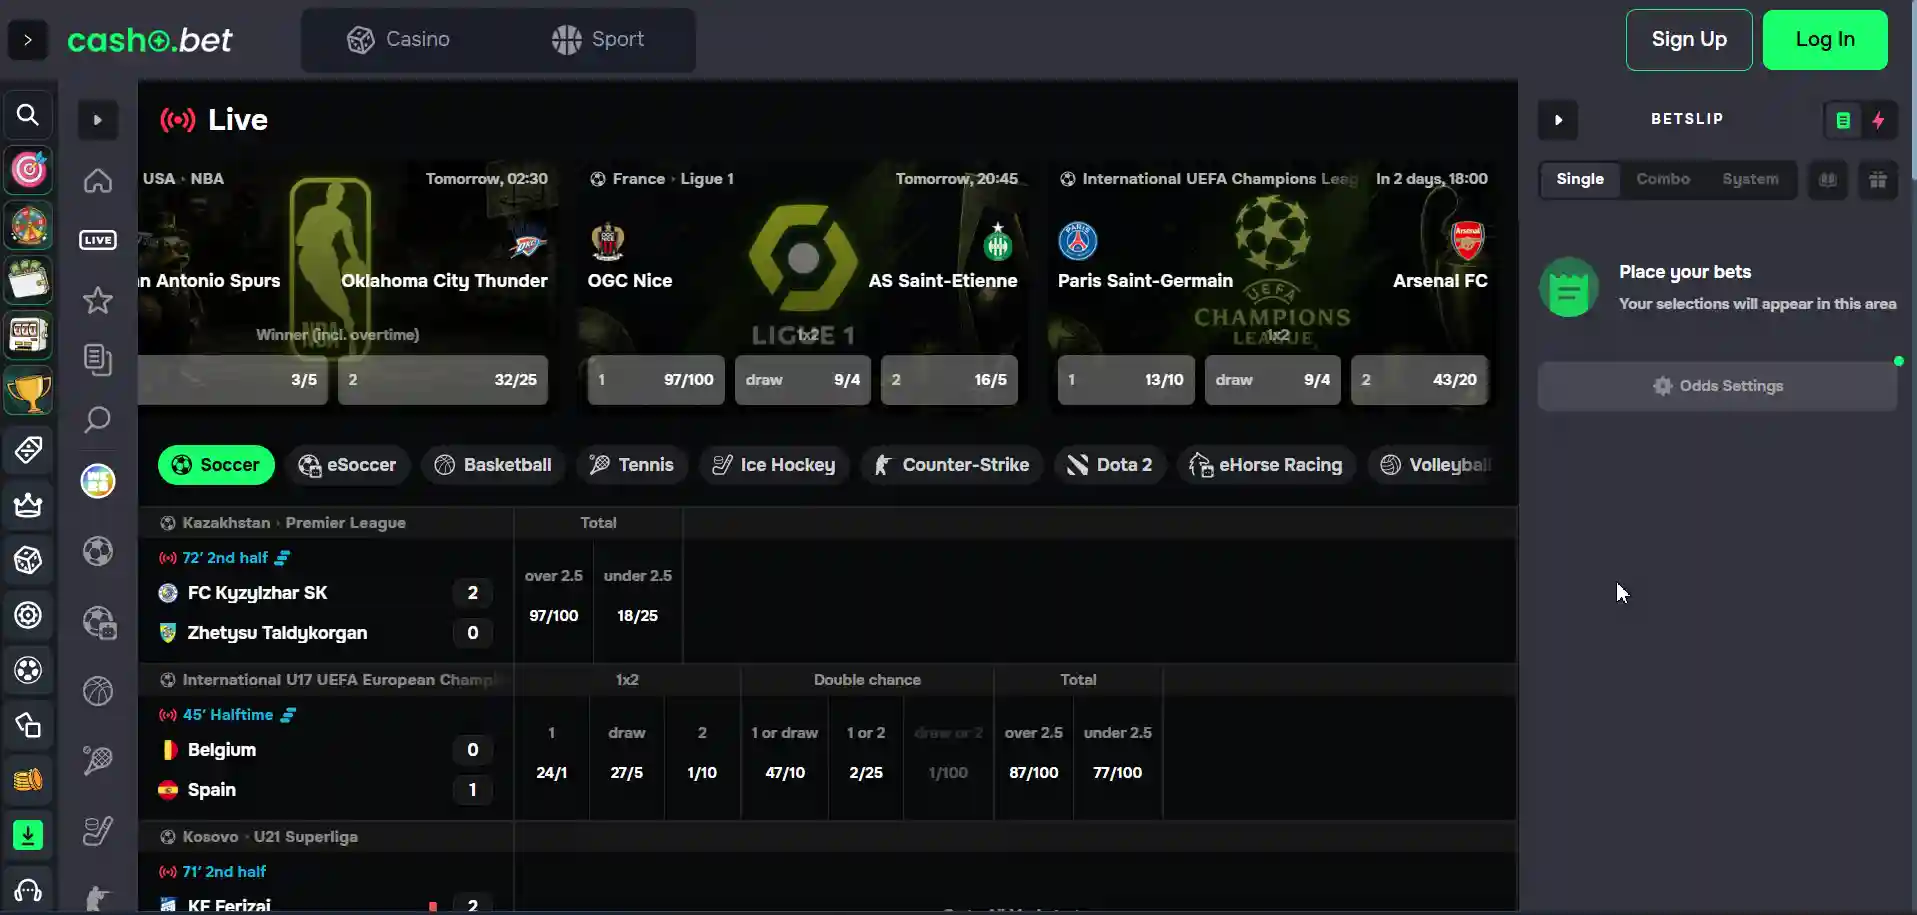Viewport: 1917px width, 915px height.
Task: Select the eHorse Racing sport filter
Action: coord(1266,465)
